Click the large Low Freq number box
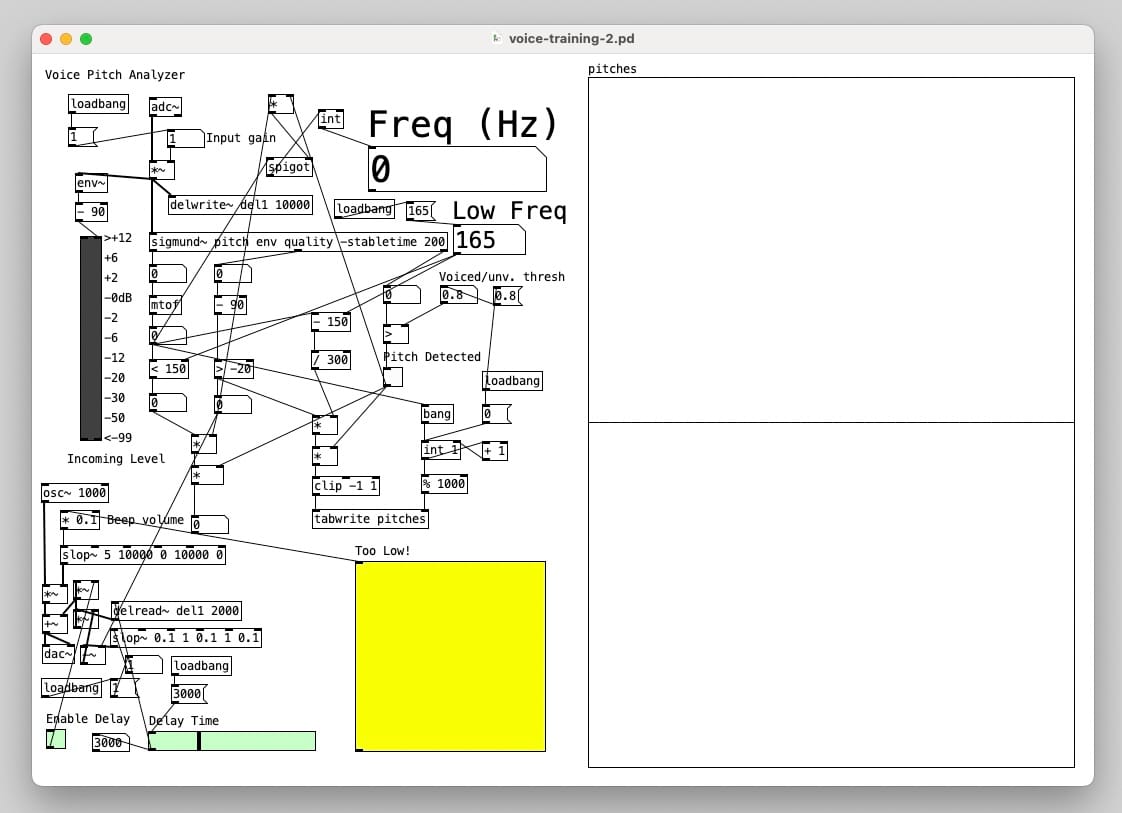Image resolution: width=1122 pixels, height=813 pixels. click(488, 240)
